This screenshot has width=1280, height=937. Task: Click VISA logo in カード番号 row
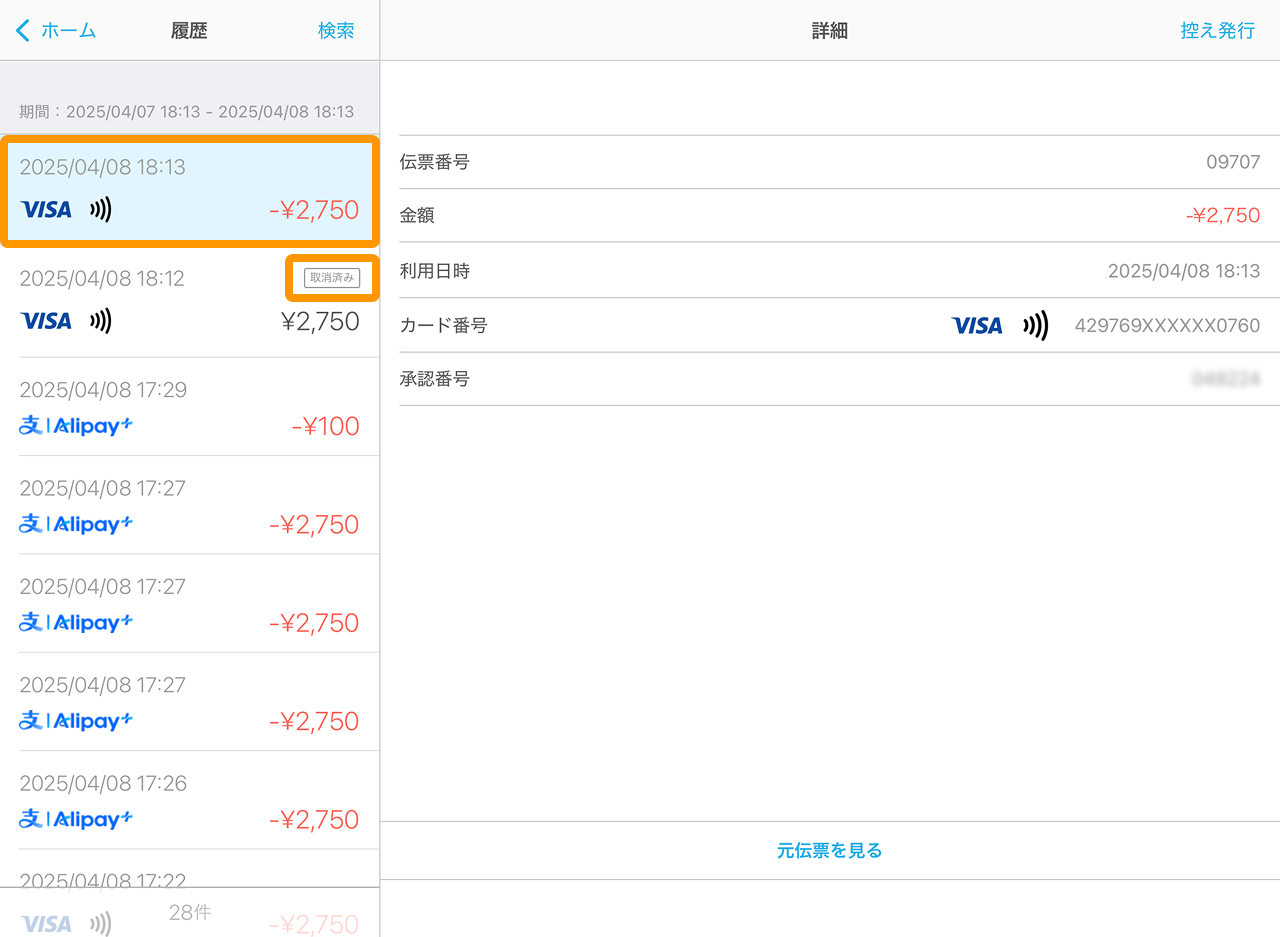tap(977, 325)
